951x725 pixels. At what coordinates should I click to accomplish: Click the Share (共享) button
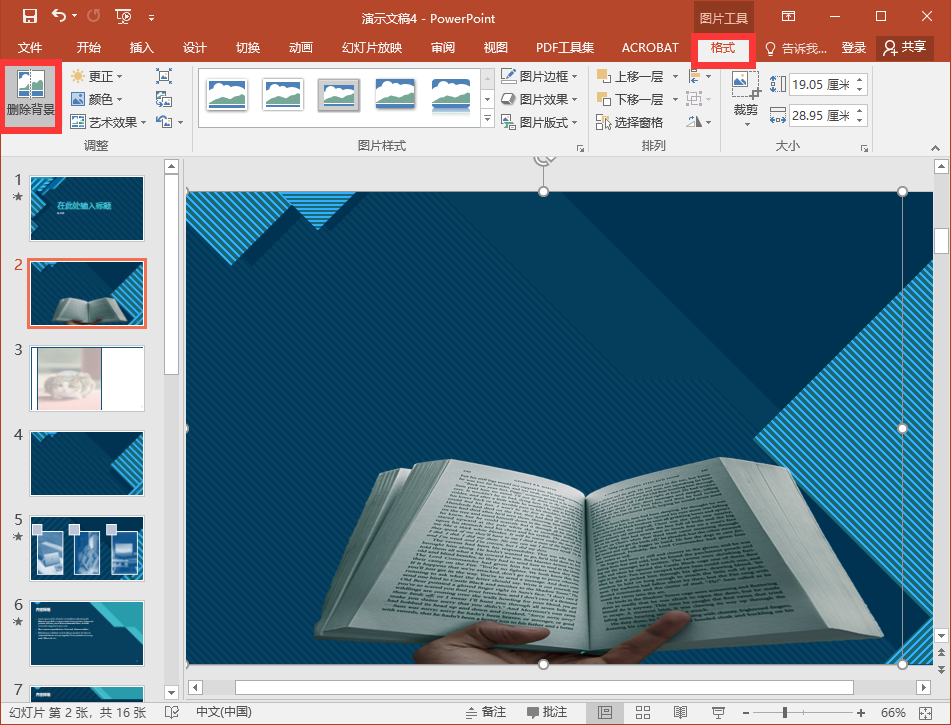click(904, 48)
